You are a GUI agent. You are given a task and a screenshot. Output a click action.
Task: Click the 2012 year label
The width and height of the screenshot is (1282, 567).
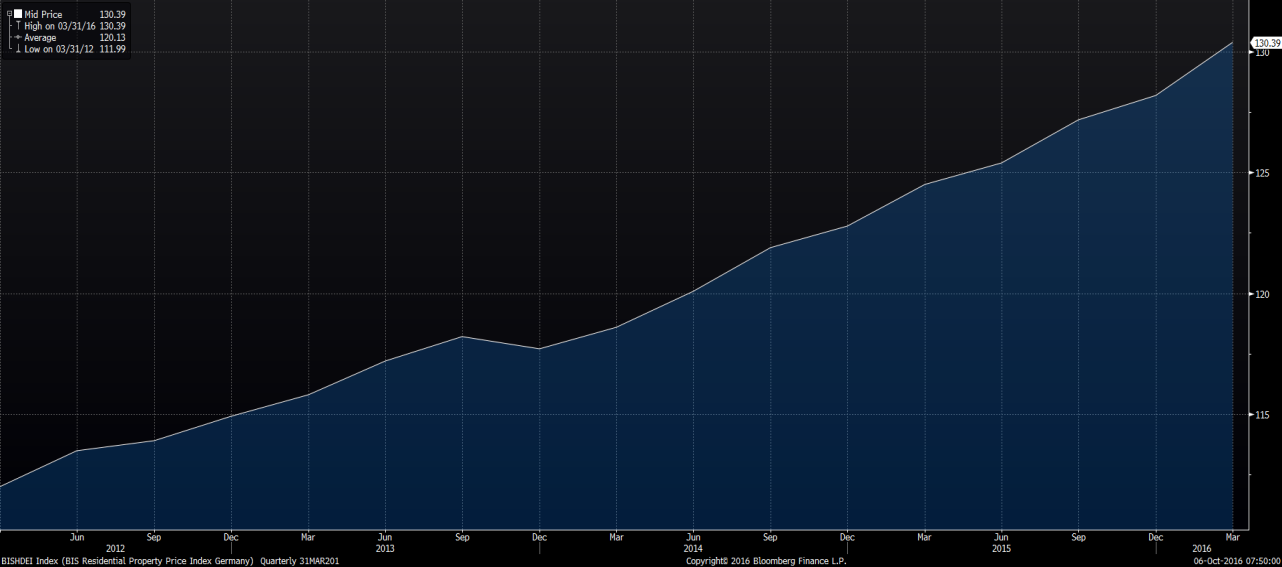click(x=115, y=548)
